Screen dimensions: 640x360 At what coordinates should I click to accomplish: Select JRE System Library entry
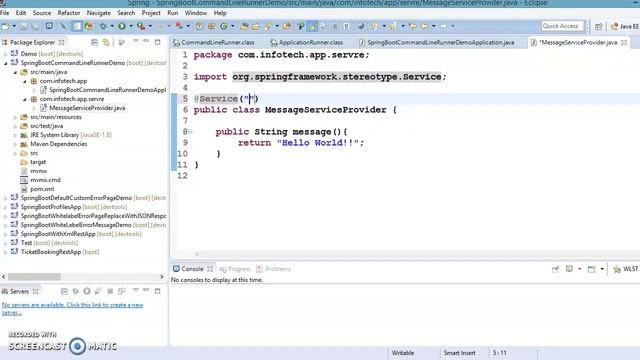(70, 135)
